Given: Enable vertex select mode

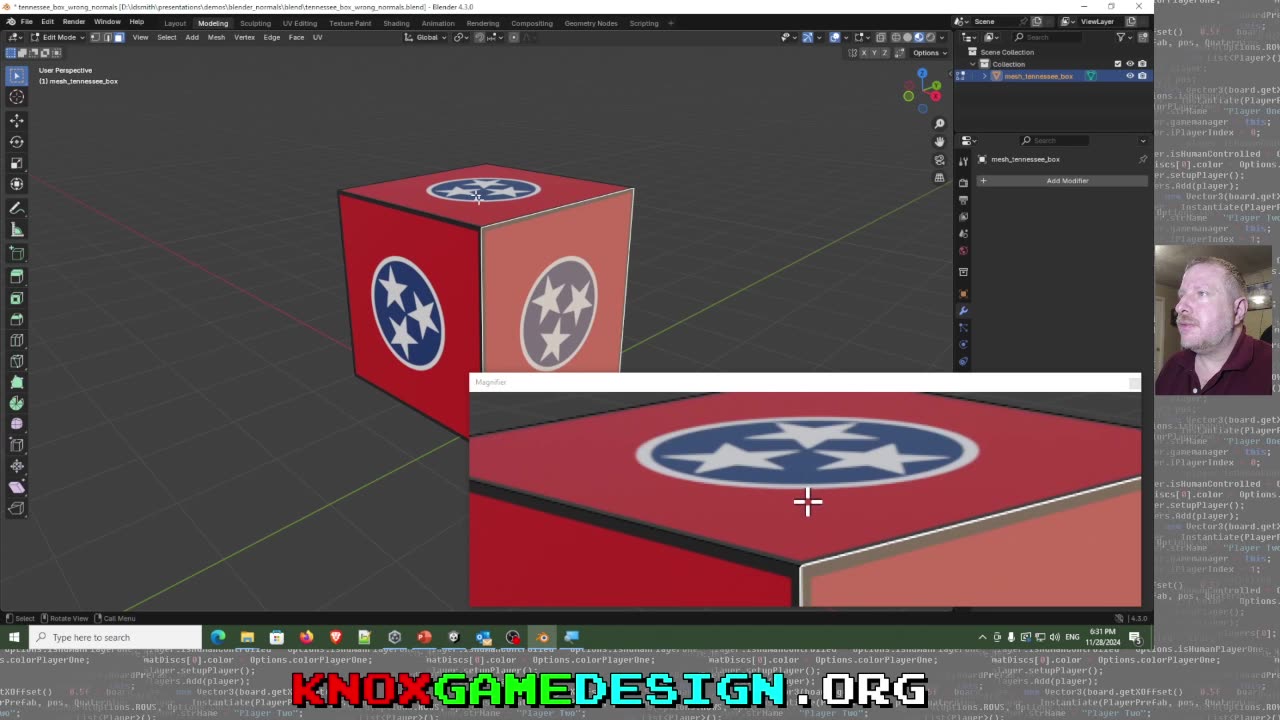Looking at the screenshot, I should point(95,37).
